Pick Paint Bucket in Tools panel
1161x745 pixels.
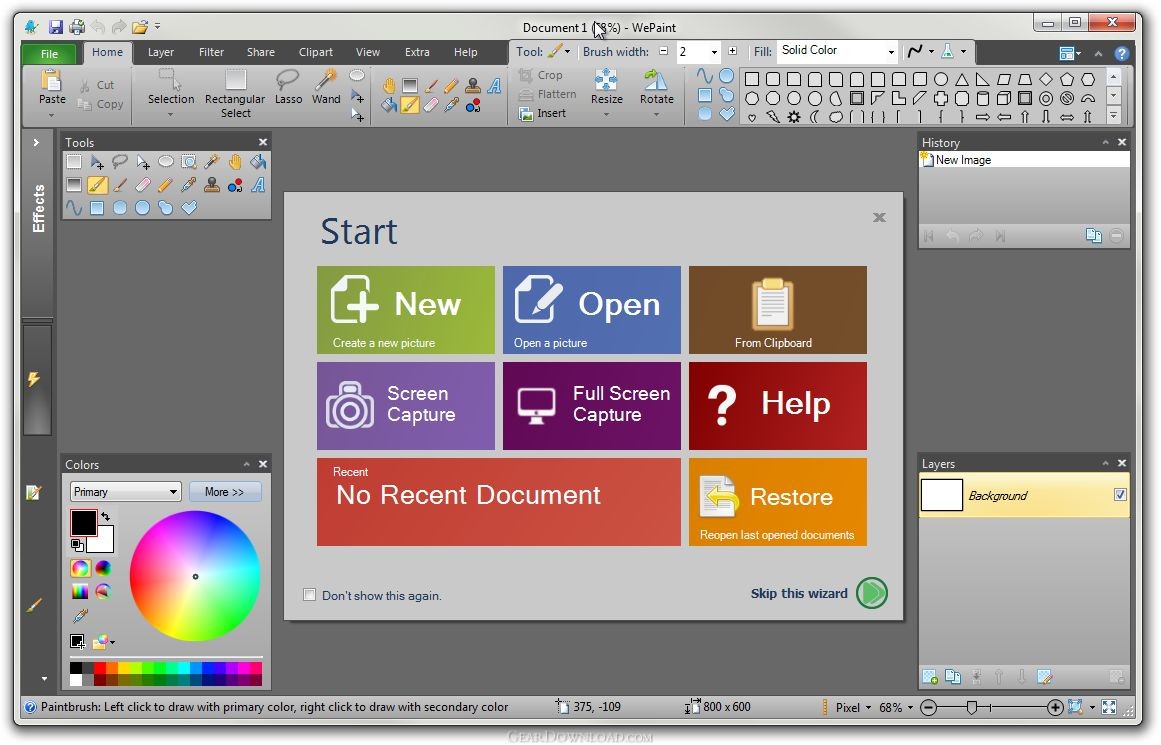[258, 162]
